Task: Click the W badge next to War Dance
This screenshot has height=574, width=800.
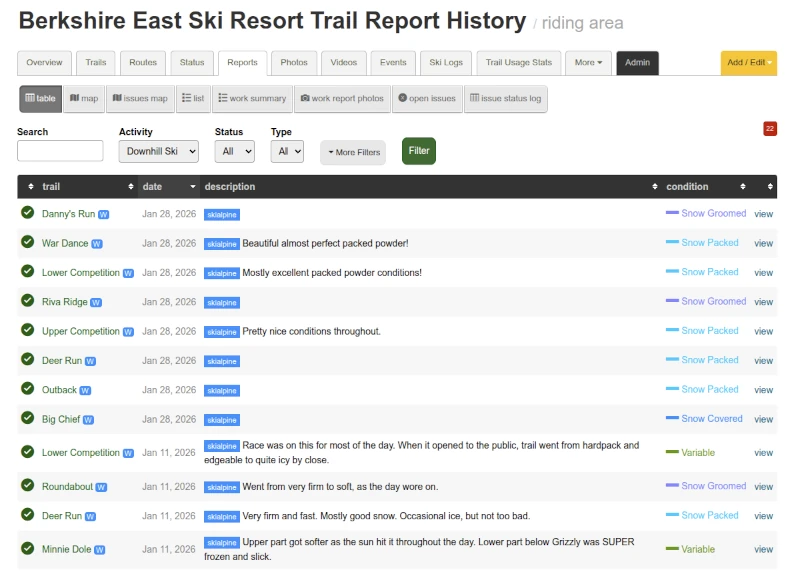Action: [x=97, y=244]
